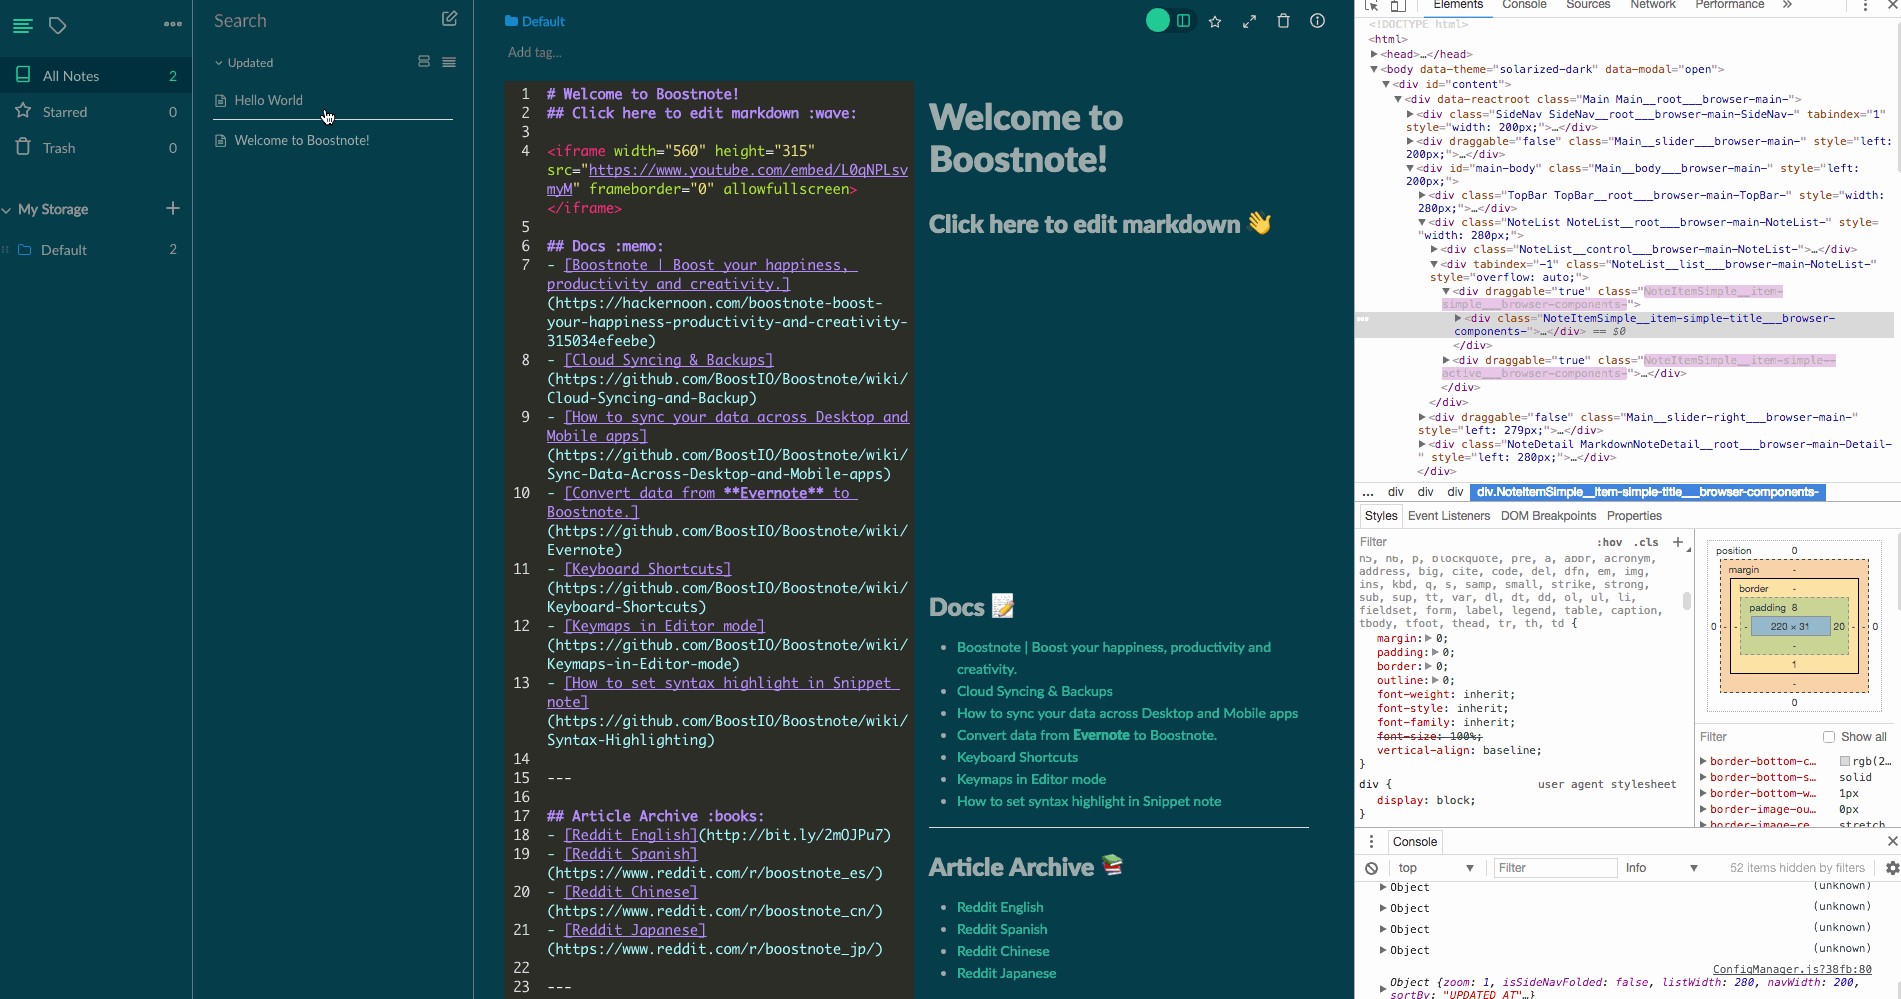Collapse the body element node
The height and width of the screenshot is (999, 1901).
(1374, 69)
